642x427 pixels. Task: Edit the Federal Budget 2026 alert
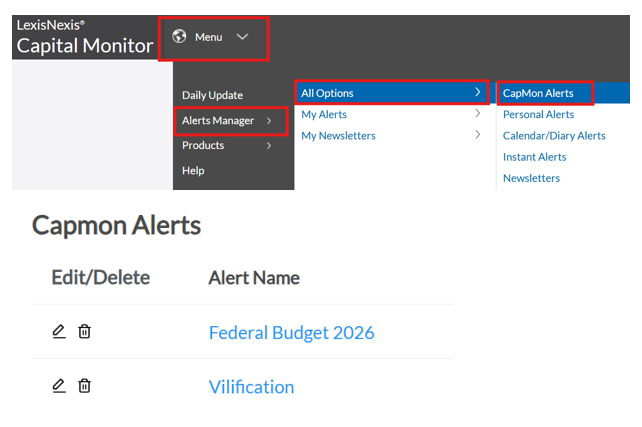59,331
